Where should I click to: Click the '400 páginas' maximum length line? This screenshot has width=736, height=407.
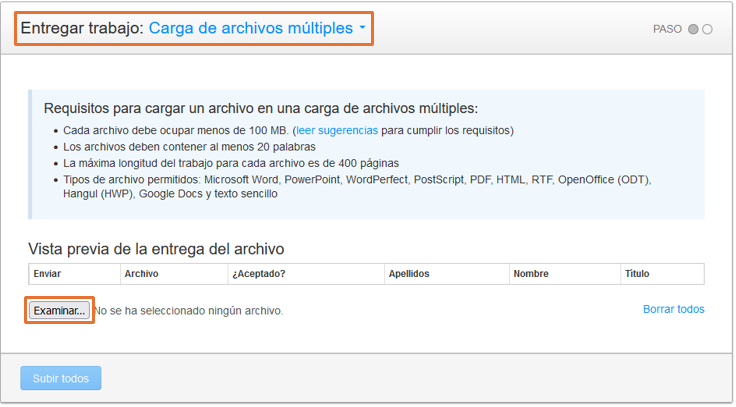click(231, 163)
